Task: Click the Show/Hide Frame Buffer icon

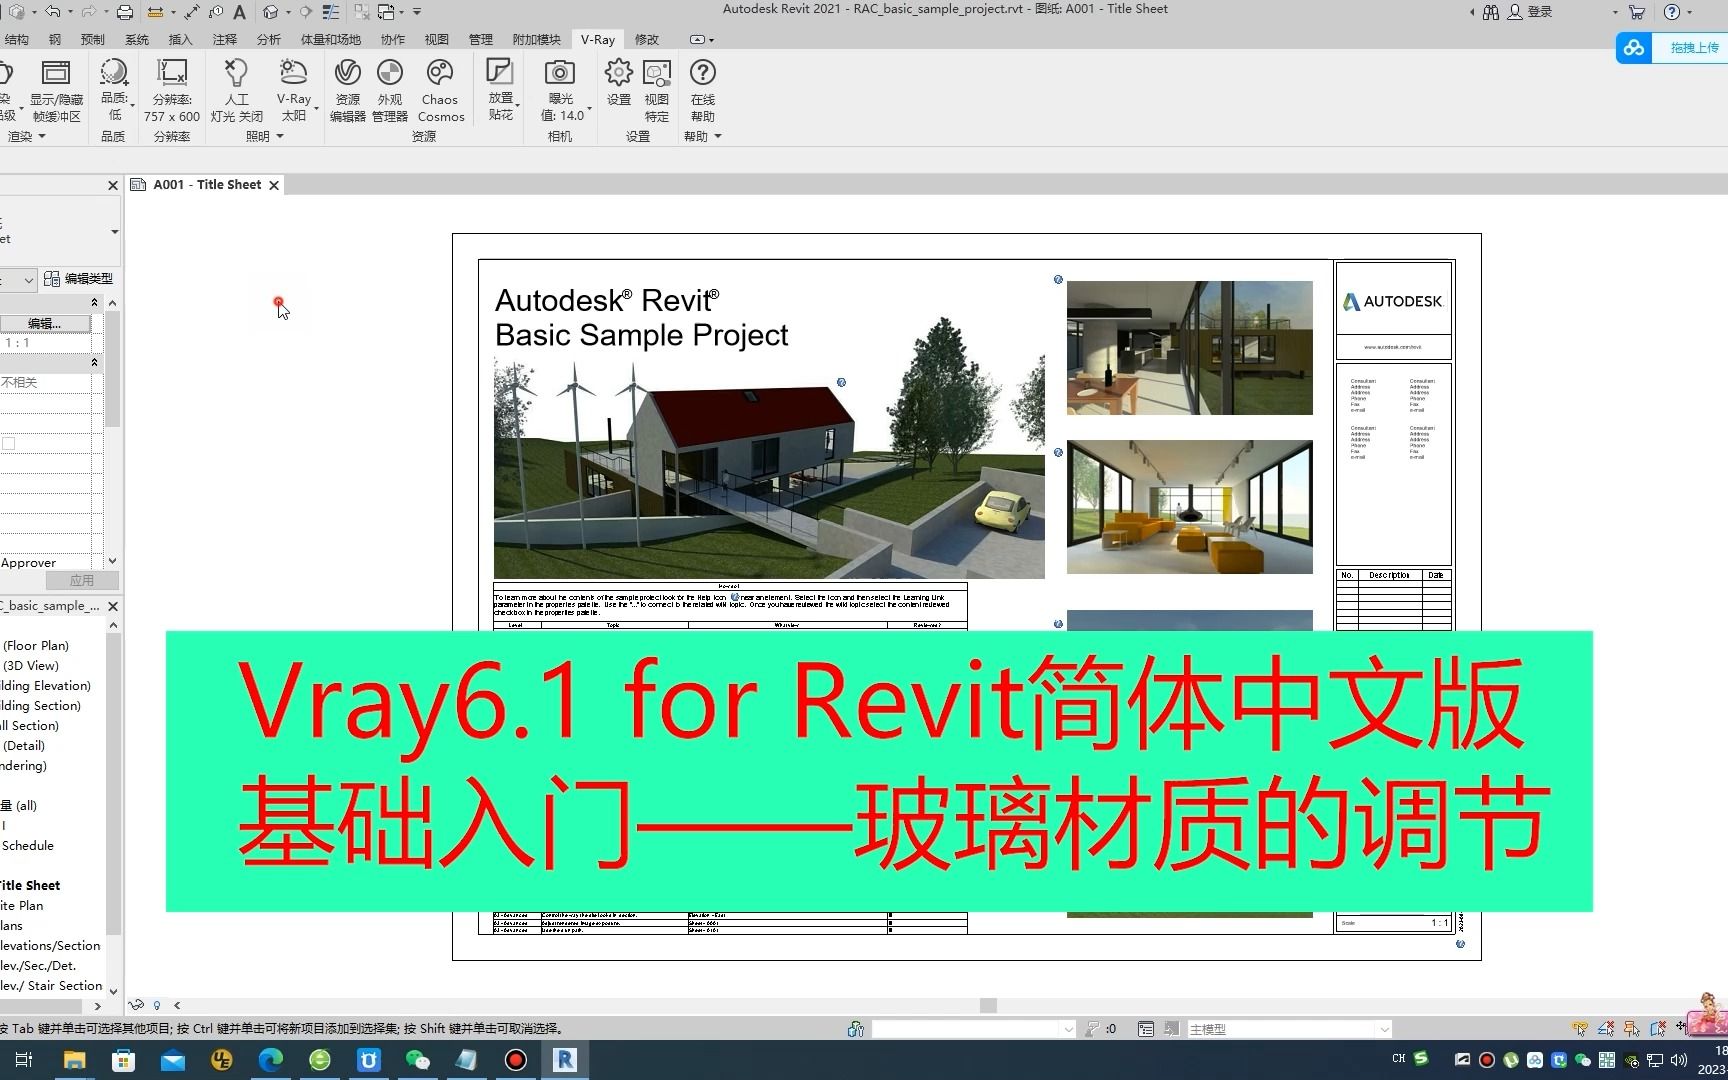Action: tap(56, 73)
